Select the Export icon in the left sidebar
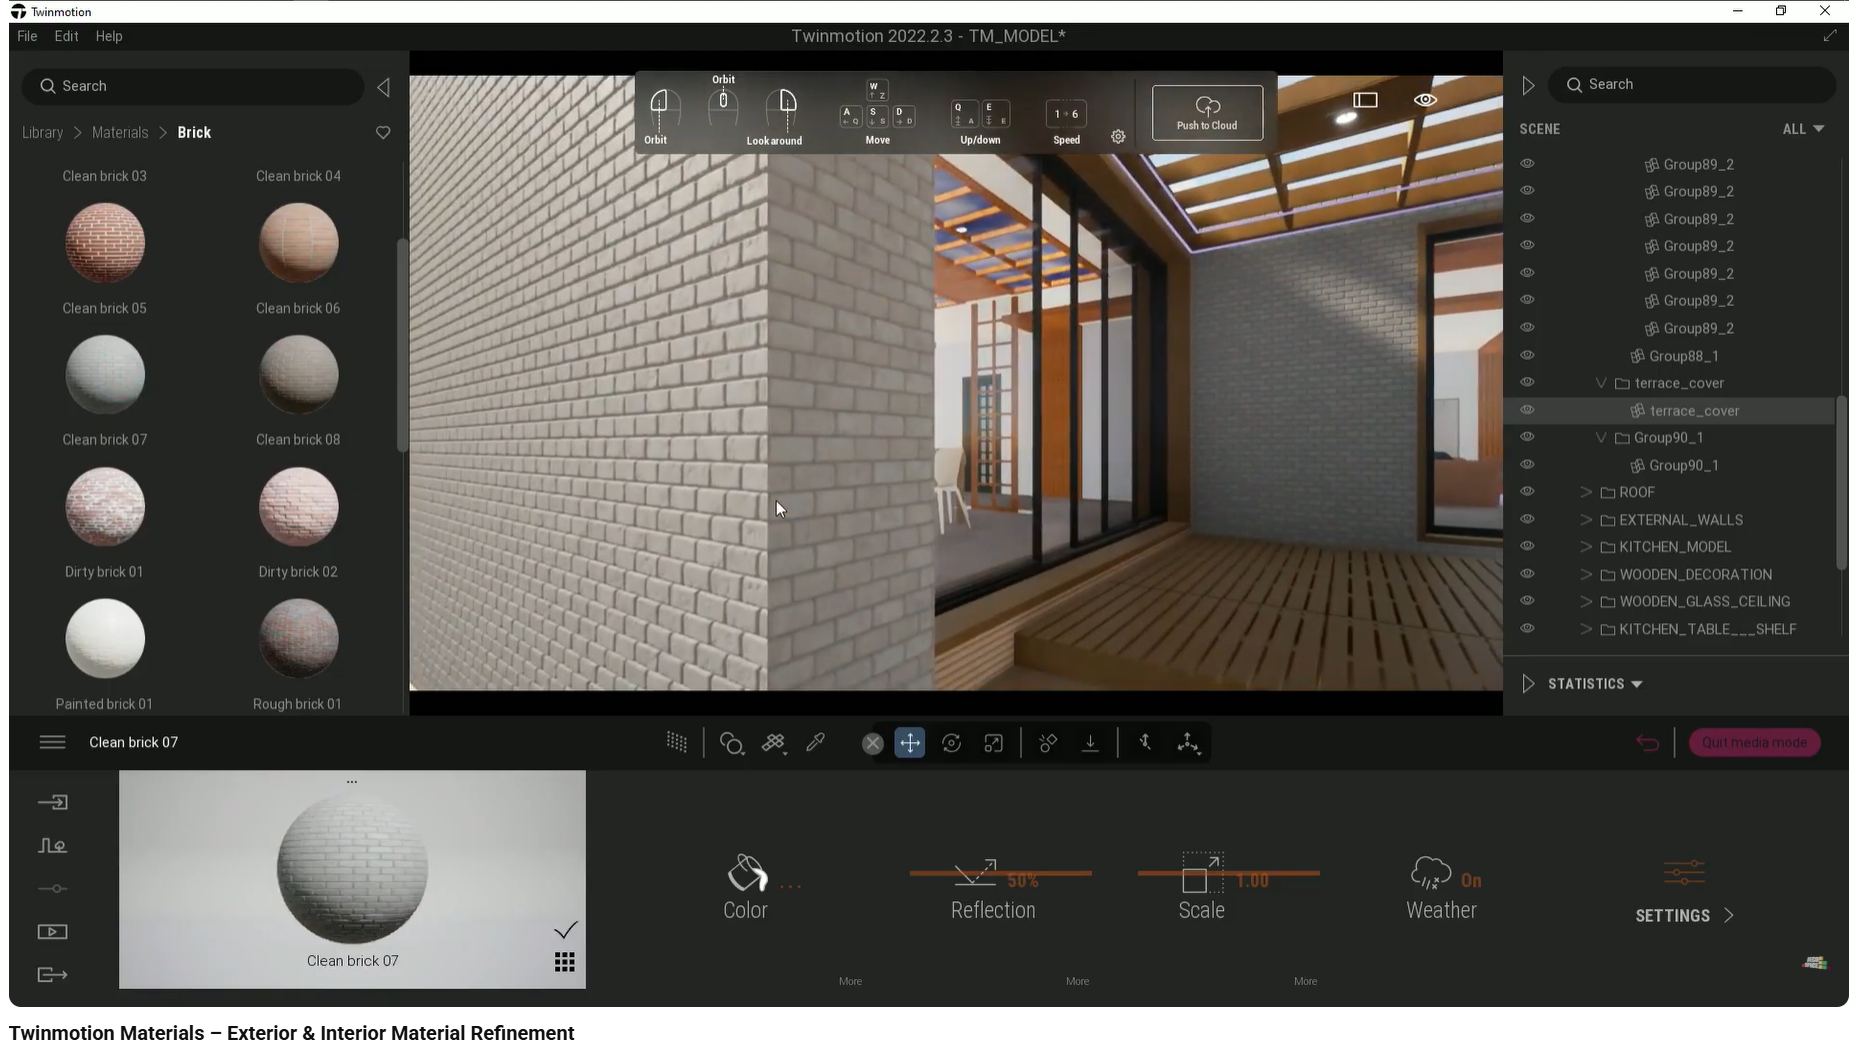1857x1048 pixels. pos(52,975)
